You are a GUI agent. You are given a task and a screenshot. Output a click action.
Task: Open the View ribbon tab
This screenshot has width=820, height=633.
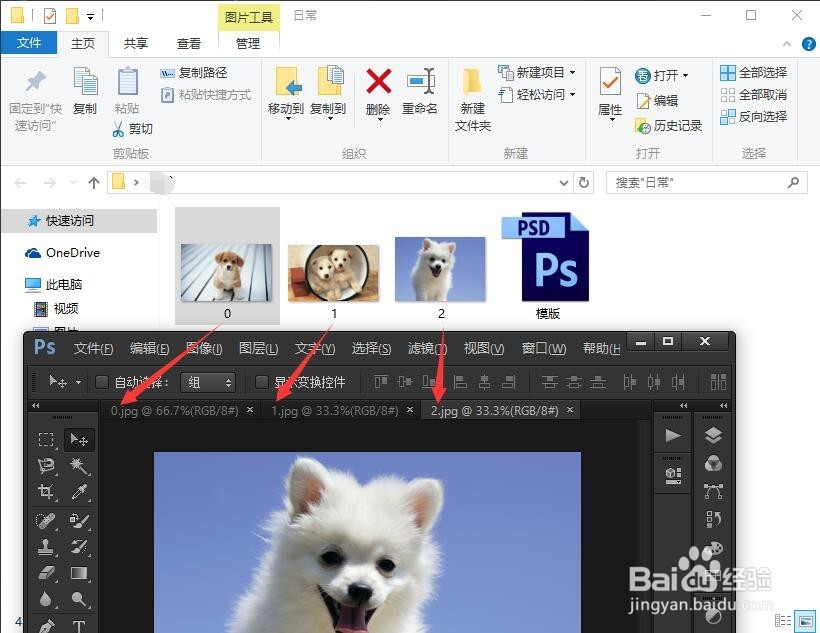click(189, 43)
